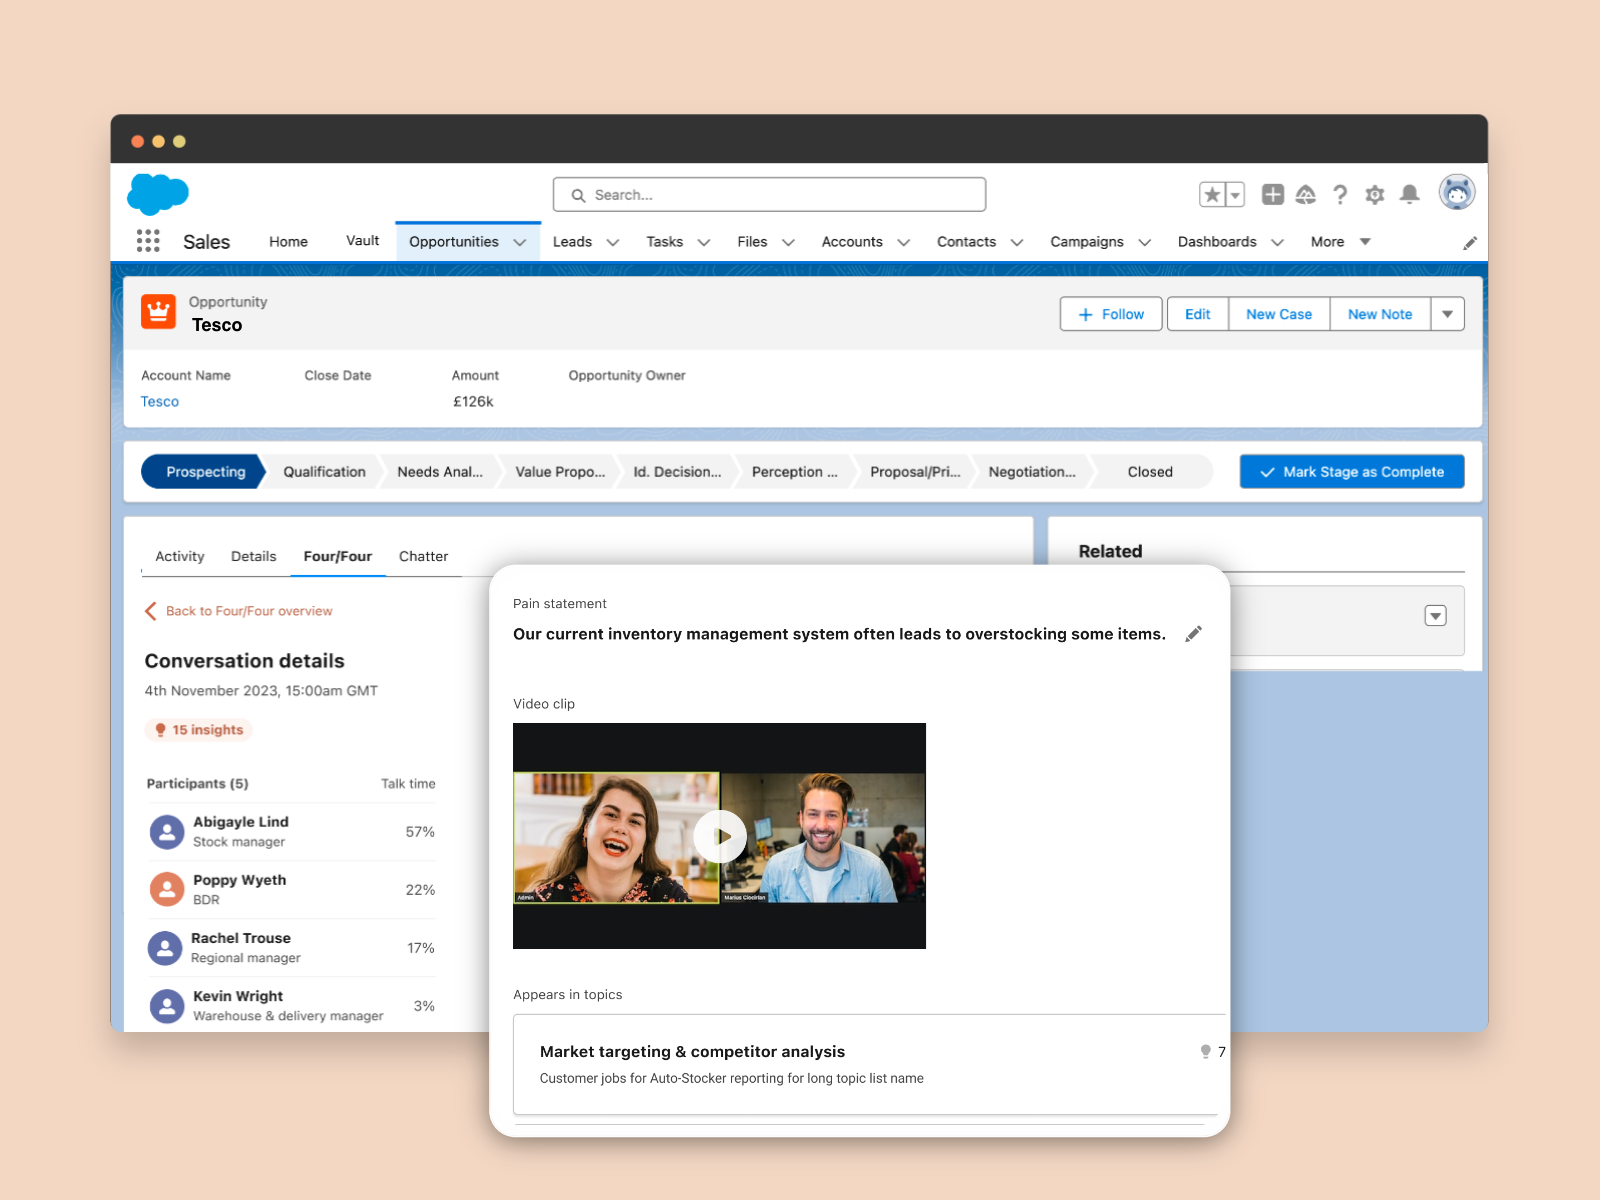Expand the Files menu chevron

788,243
